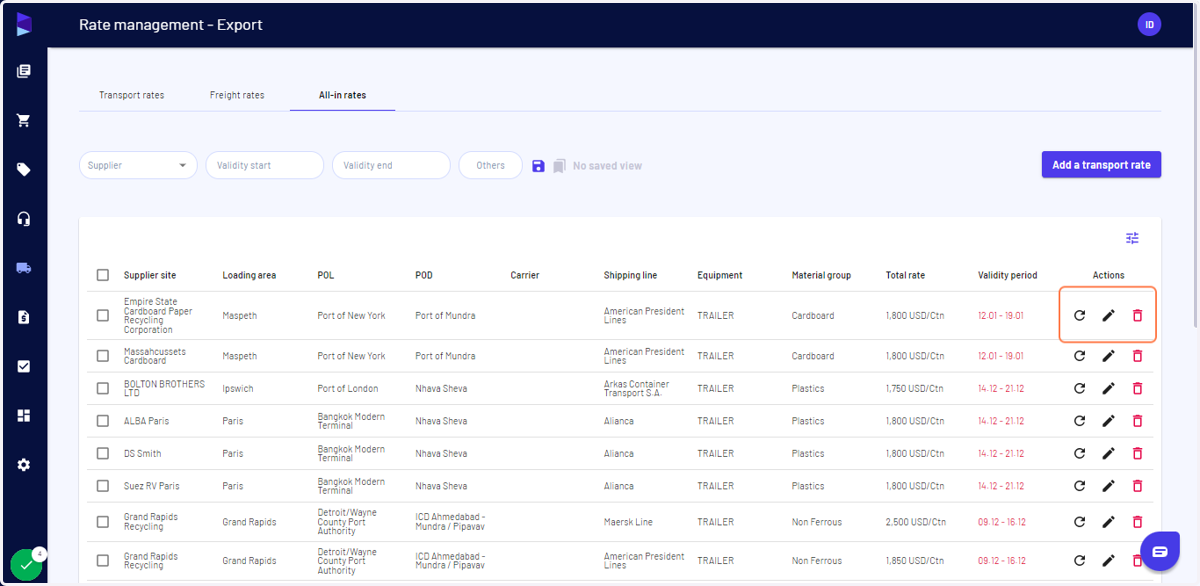
Task: Delete the BOLTON BROTHERS LTD rate
Action: pos(1137,389)
